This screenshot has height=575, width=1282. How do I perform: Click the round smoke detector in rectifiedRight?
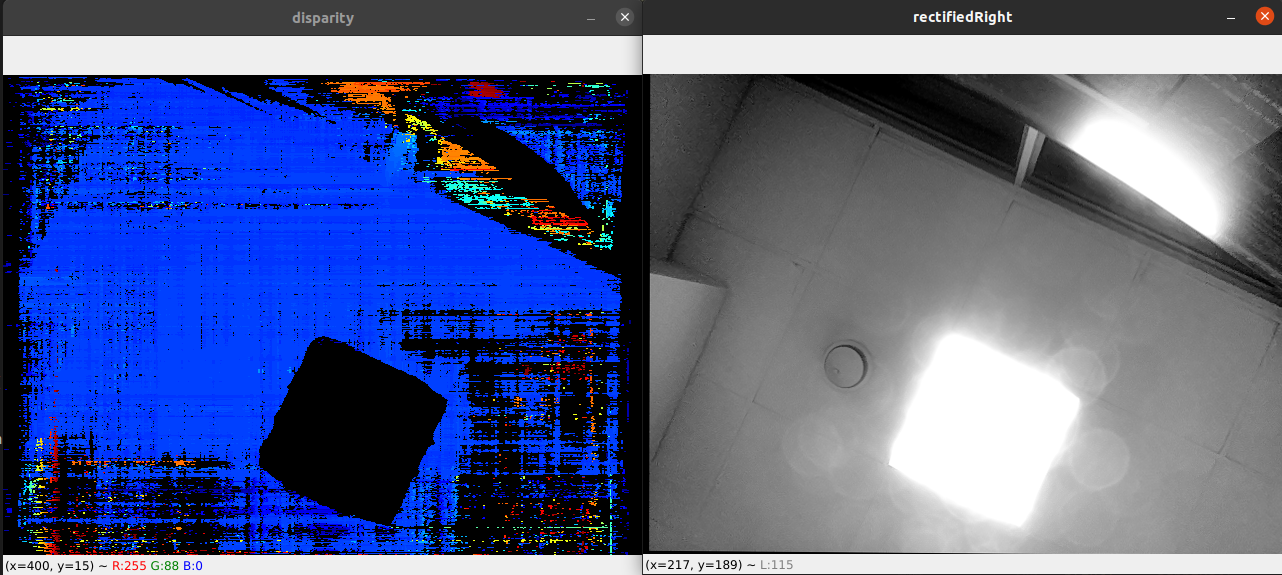click(846, 365)
